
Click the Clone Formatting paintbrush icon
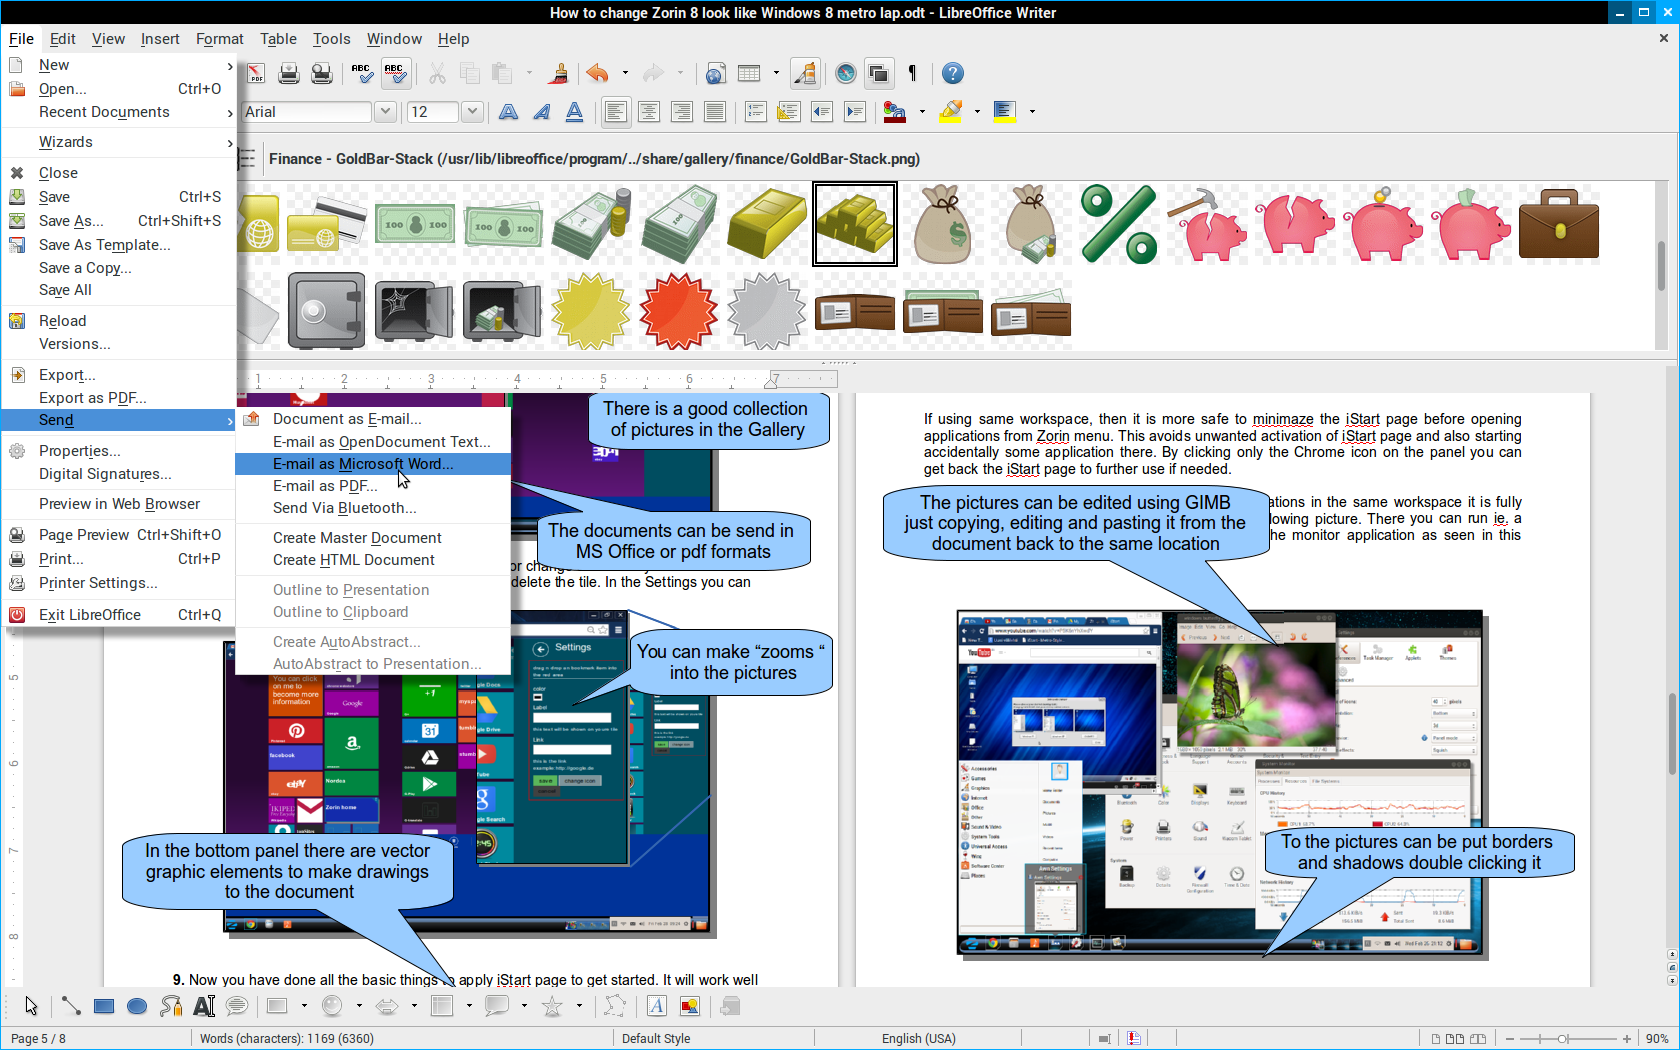[560, 74]
